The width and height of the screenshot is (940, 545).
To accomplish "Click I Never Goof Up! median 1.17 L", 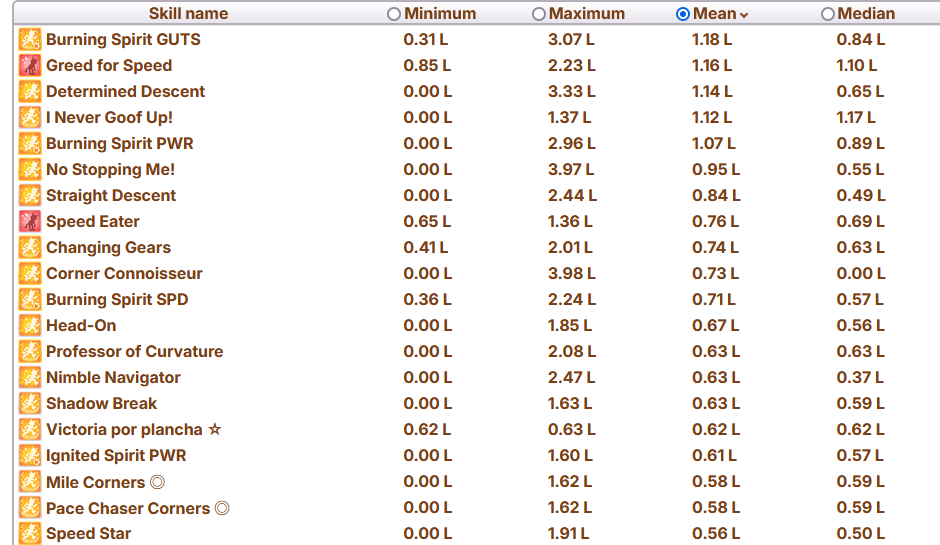I will [856, 118].
